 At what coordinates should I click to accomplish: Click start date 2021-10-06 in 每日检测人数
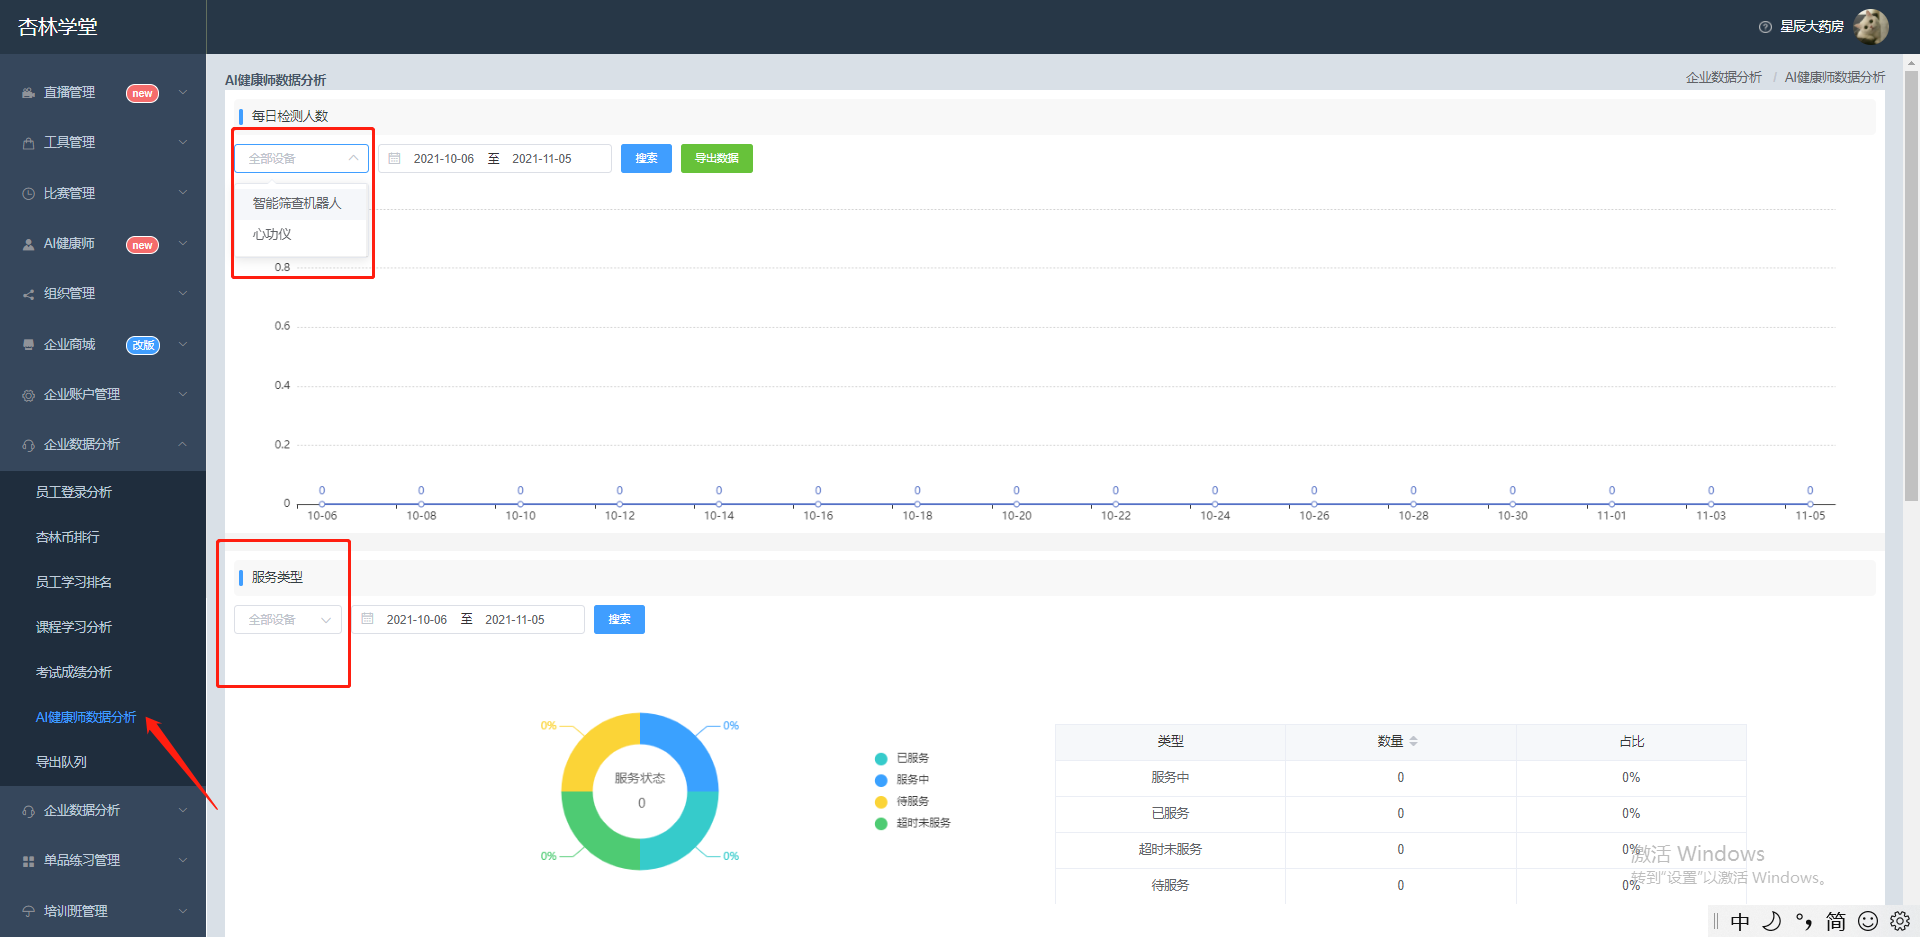444,158
